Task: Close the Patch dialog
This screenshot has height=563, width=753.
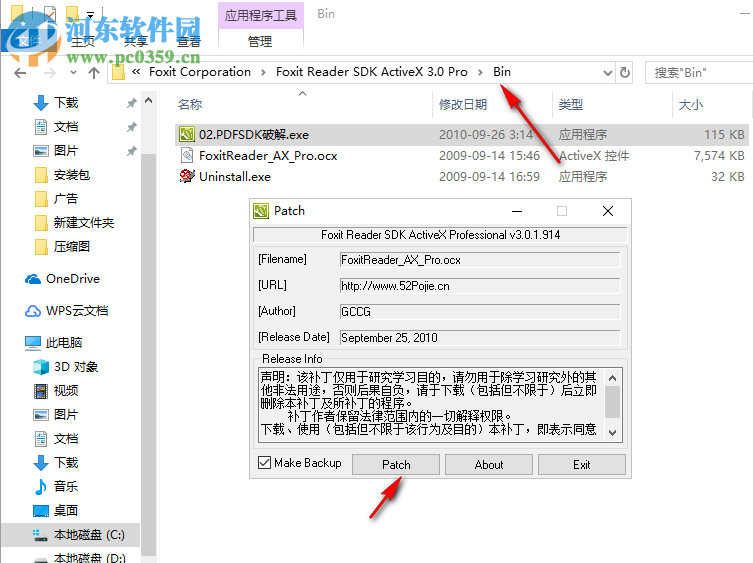Action: pyautogui.click(x=607, y=211)
